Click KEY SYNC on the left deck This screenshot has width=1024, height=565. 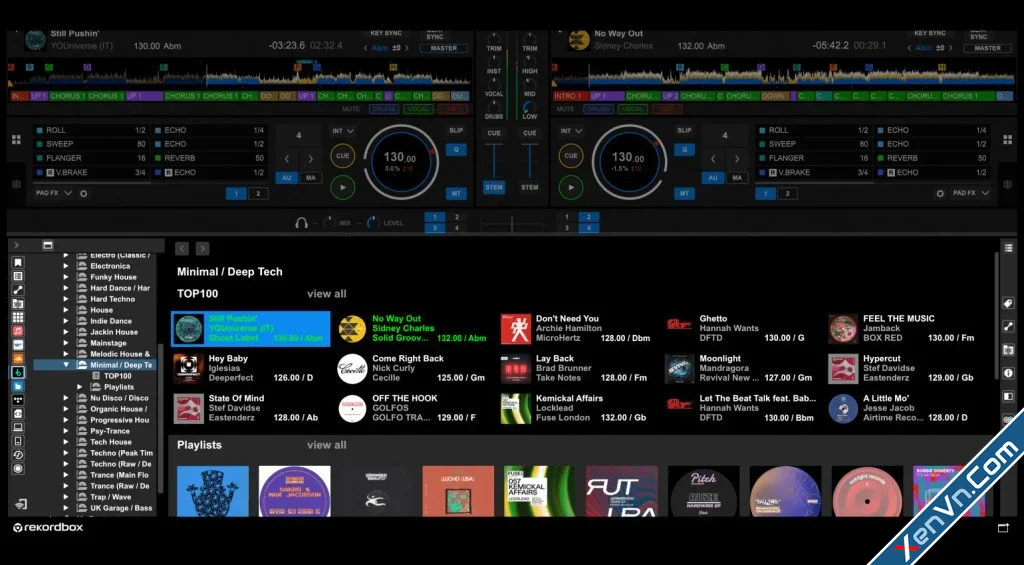point(386,33)
